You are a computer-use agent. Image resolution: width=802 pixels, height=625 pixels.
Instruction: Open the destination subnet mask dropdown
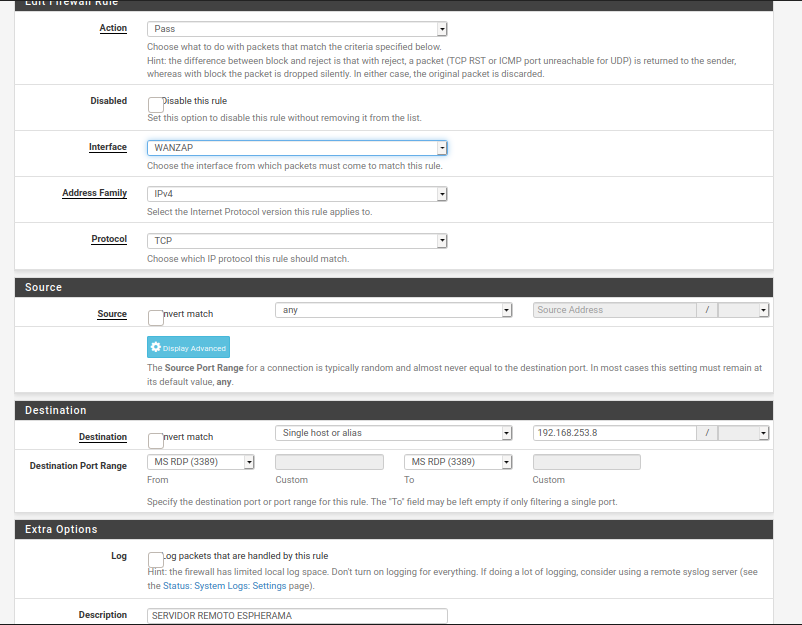coord(743,433)
